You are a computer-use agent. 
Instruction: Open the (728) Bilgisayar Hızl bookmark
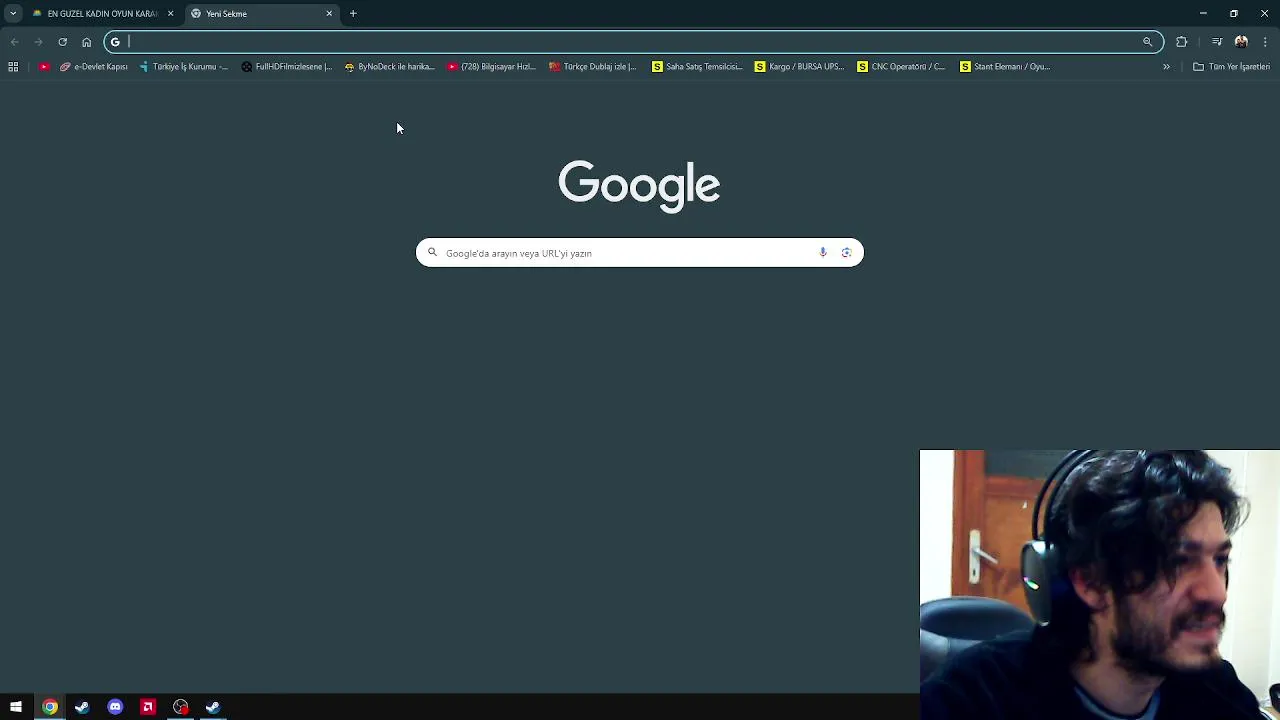[x=492, y=66]
